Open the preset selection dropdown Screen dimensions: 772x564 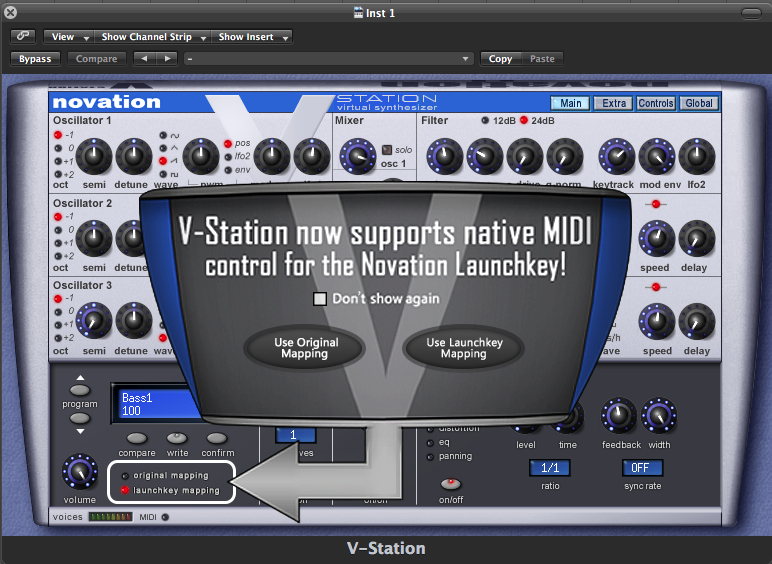(328, 59)
